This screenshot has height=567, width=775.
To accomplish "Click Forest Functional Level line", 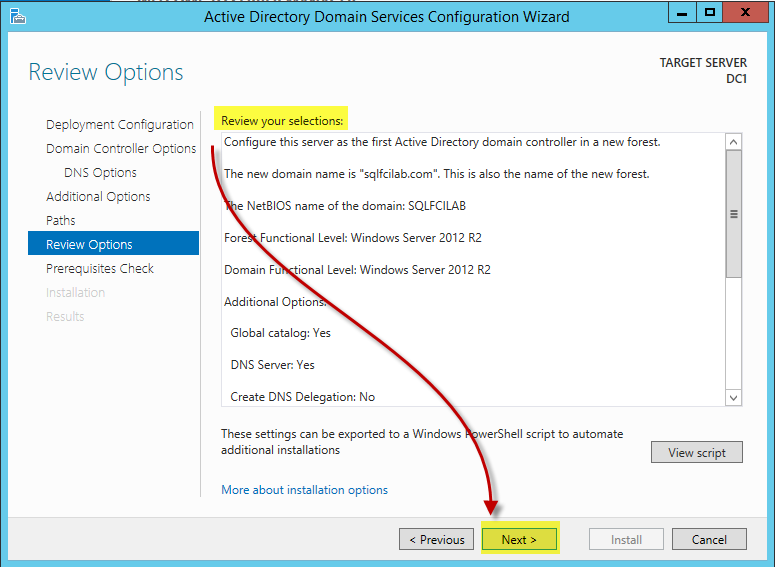I will [352, 238].
